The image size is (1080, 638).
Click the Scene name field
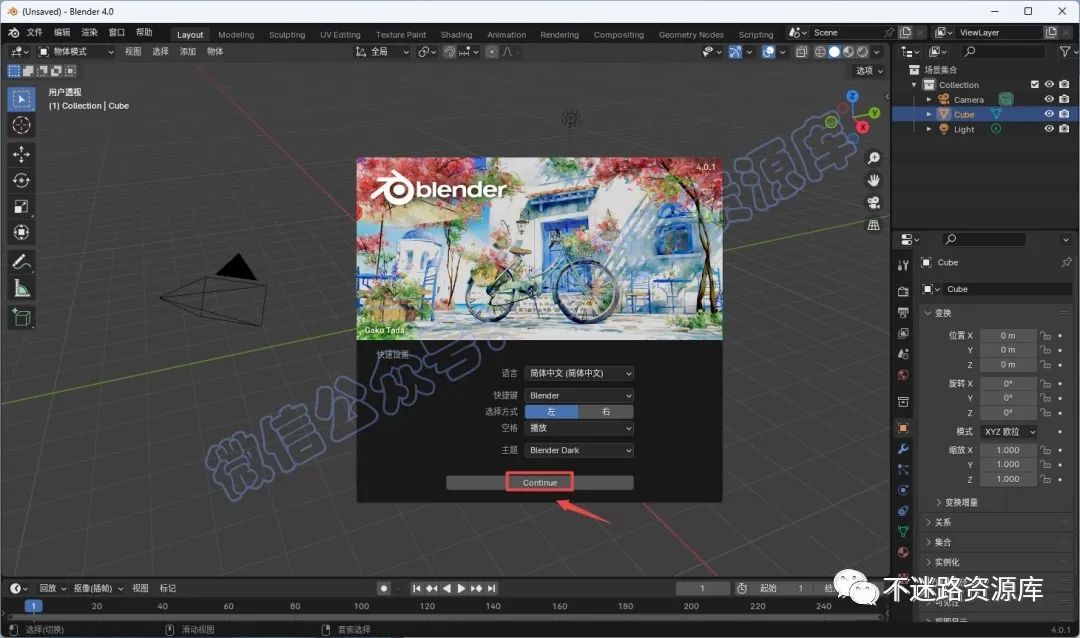click(x=847, y=32)
